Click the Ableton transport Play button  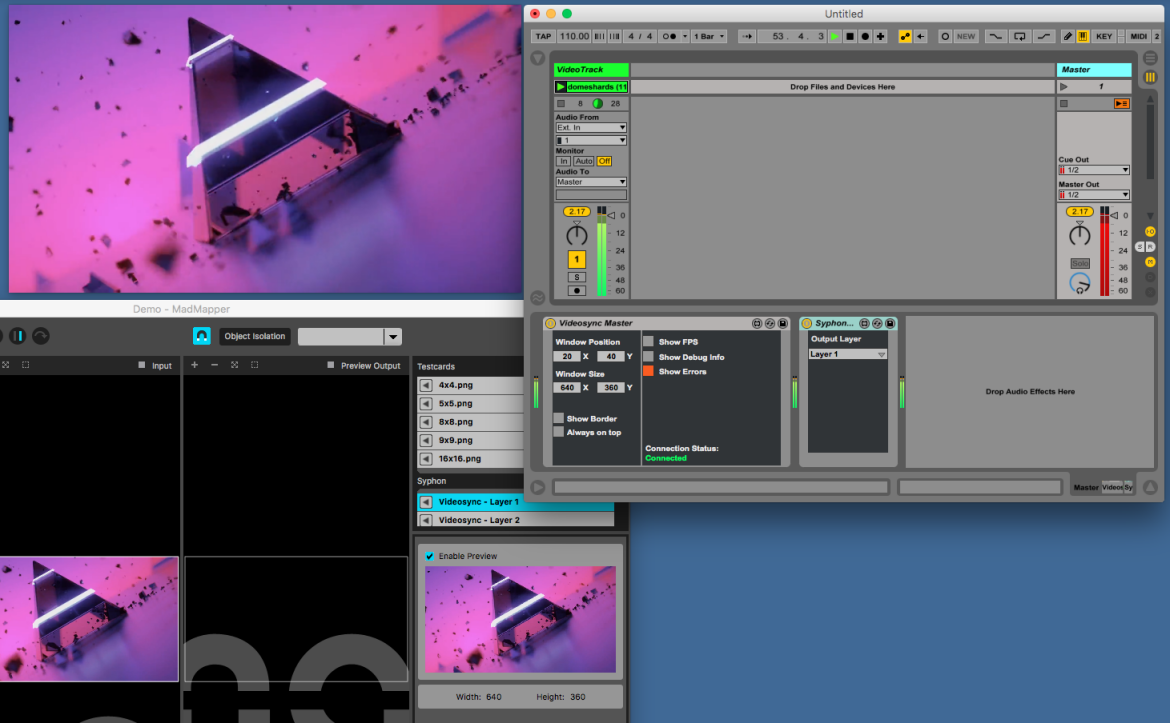835,36
